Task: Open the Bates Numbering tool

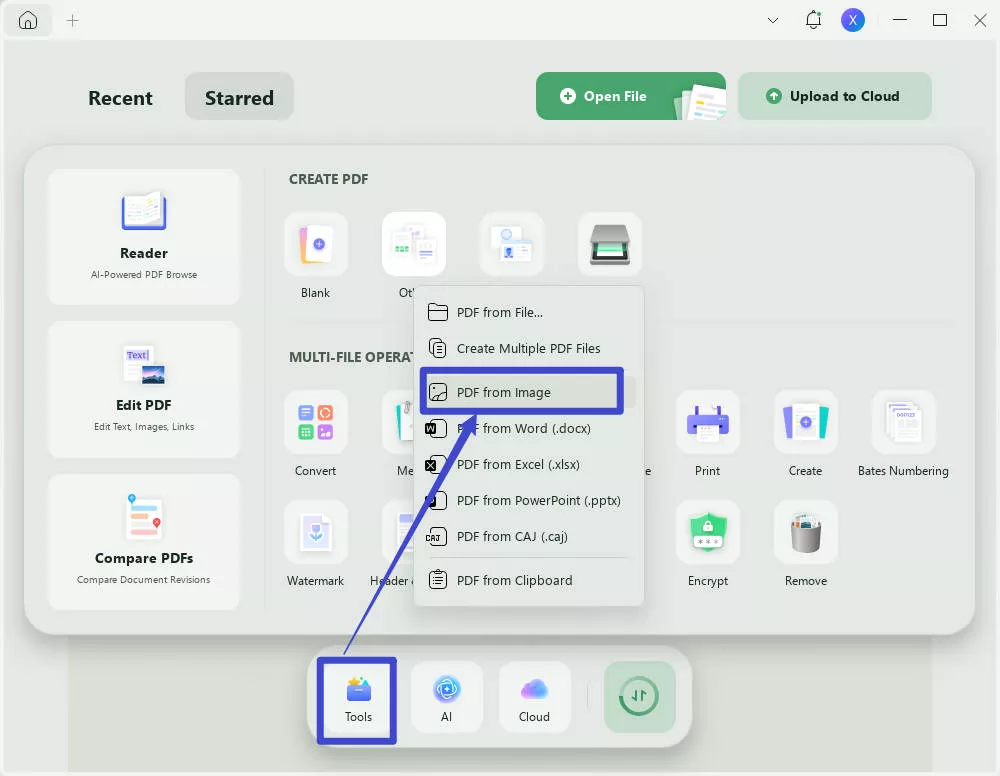Action: pyautogui.click(x=902, y=421)
